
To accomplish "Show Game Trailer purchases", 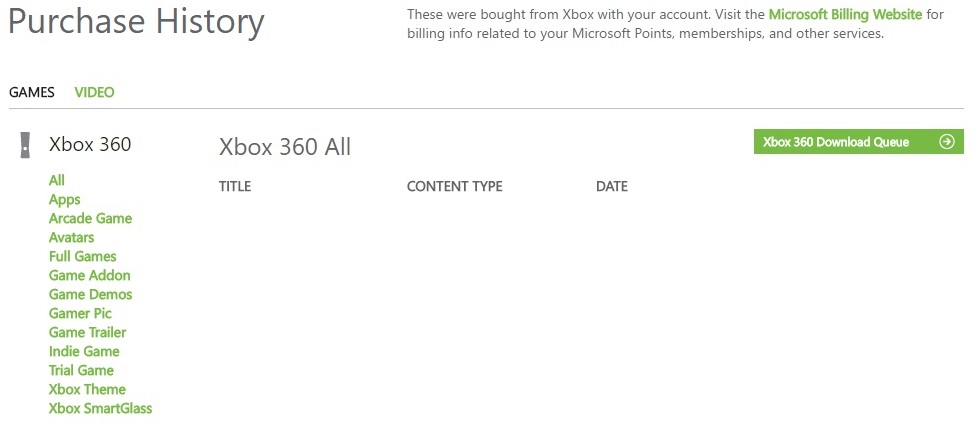I will point(88,332).
